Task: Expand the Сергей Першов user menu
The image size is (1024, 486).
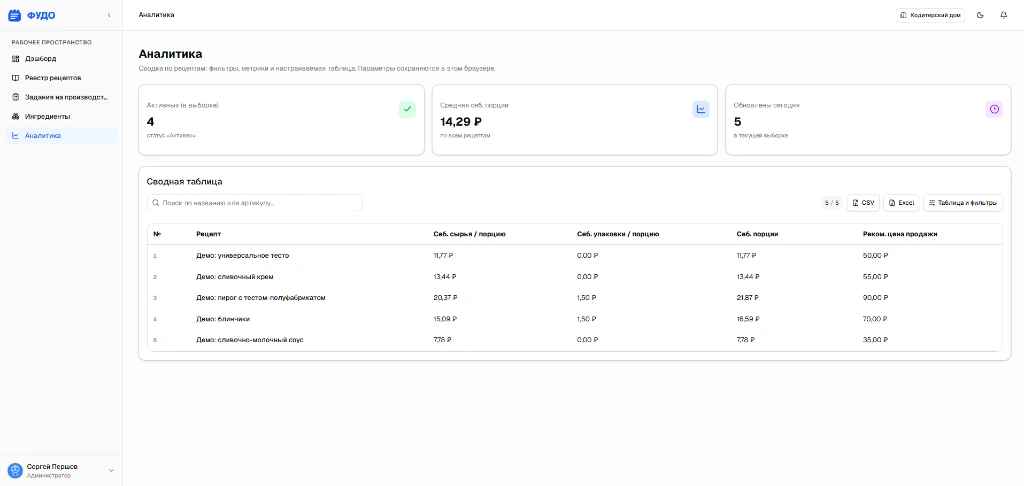Action: point(111,470)
